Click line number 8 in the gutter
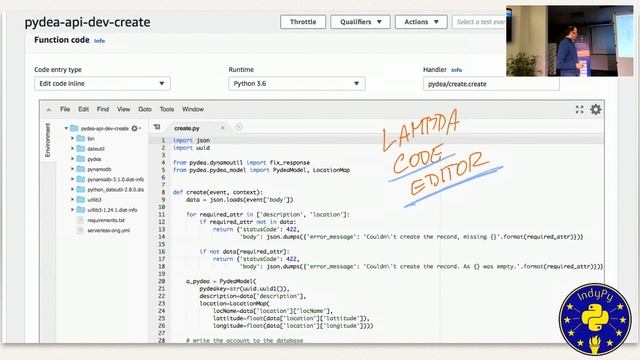This screenshot has height=360, width=640. (x=163, y=192)
